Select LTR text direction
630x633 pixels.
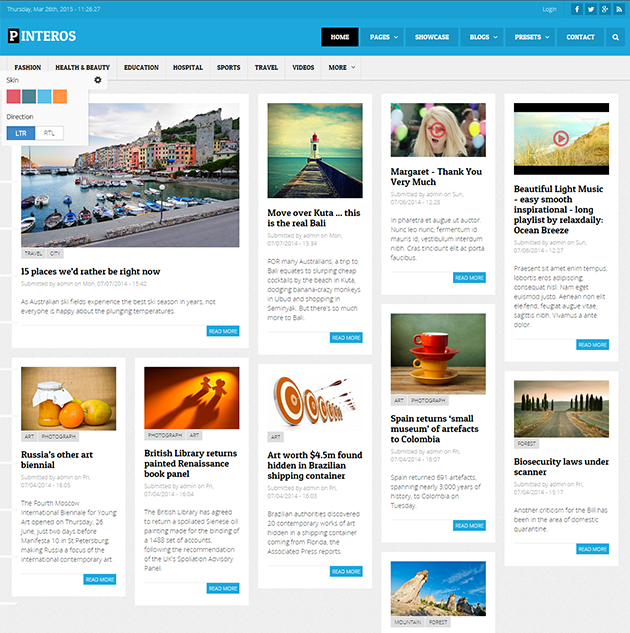point(22,132)
